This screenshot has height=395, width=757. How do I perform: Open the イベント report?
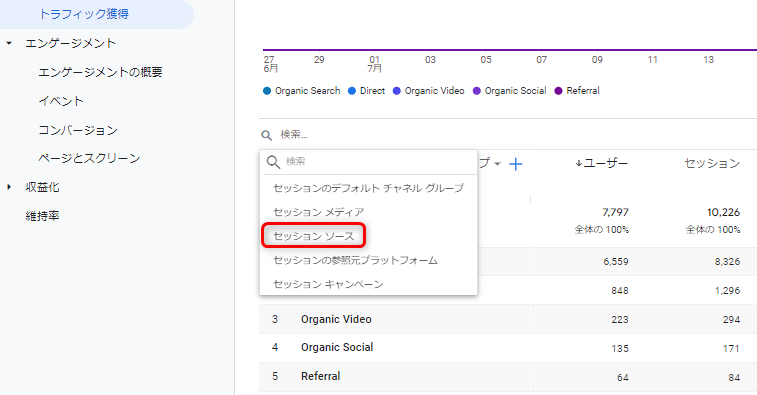pyautogui.click(x=61, y=101)
